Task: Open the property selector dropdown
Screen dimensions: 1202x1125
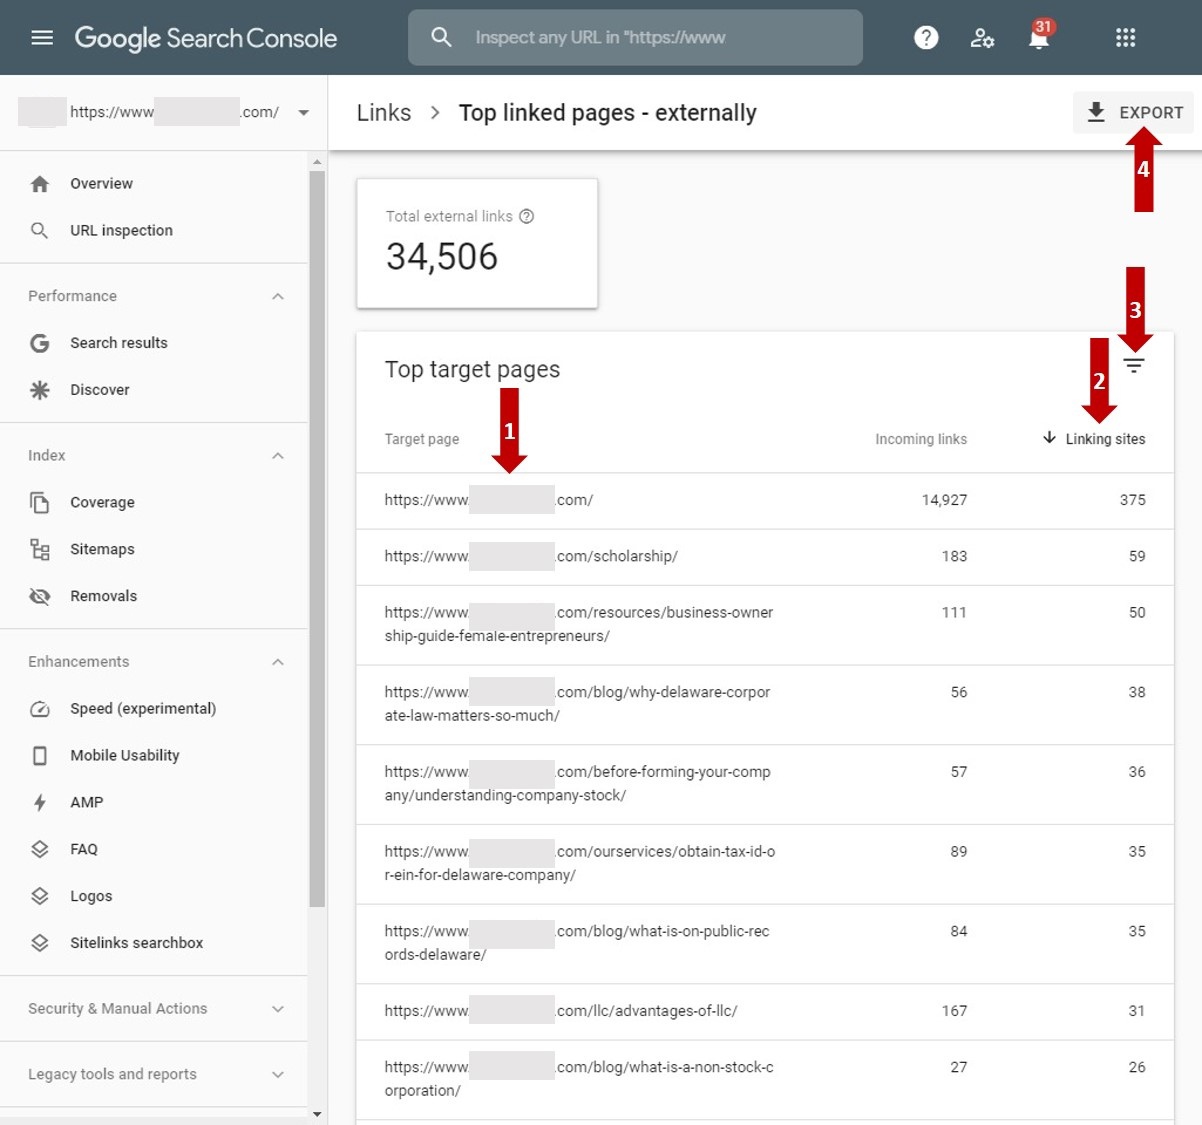Action: tap(303, 113)
